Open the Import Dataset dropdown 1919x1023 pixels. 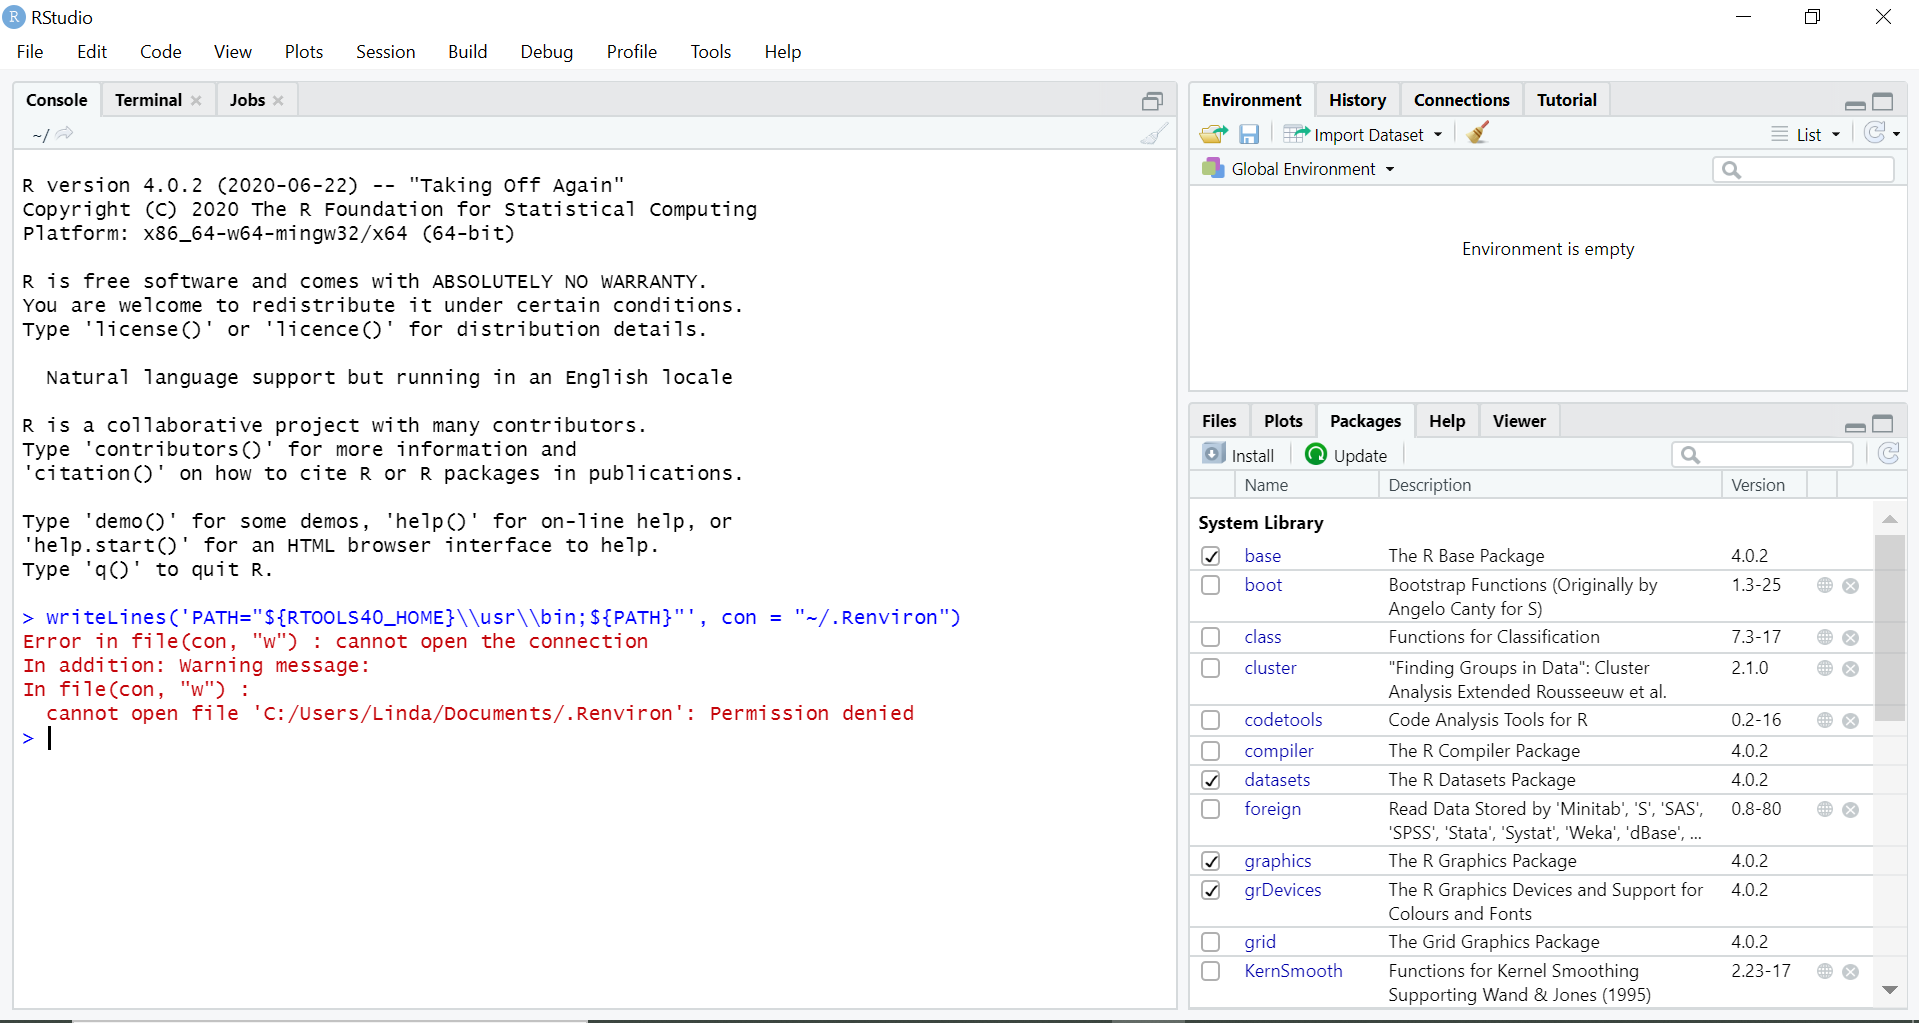[1364, 134]
